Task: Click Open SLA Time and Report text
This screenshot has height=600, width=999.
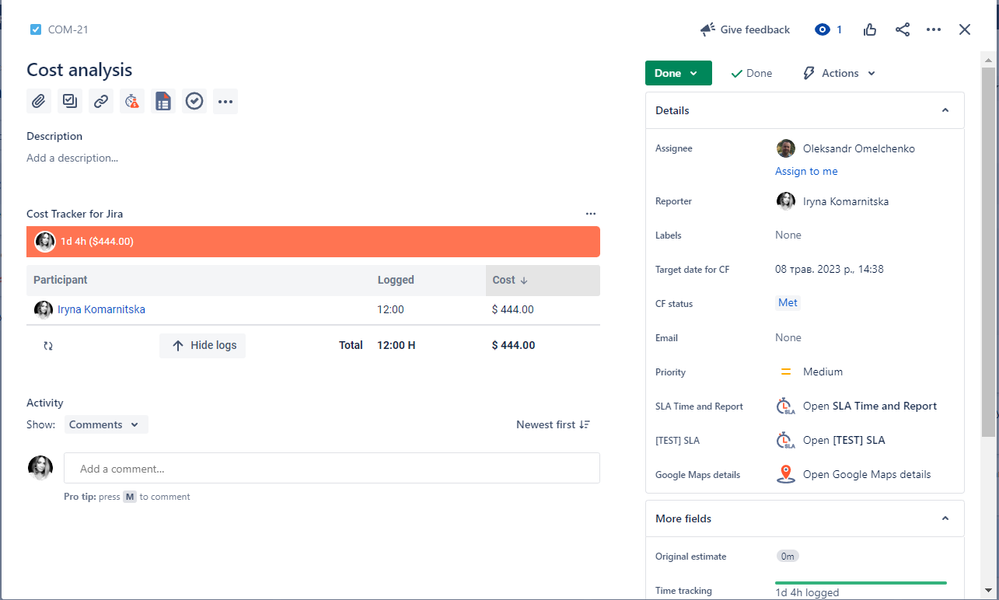Action: [870, 406]
